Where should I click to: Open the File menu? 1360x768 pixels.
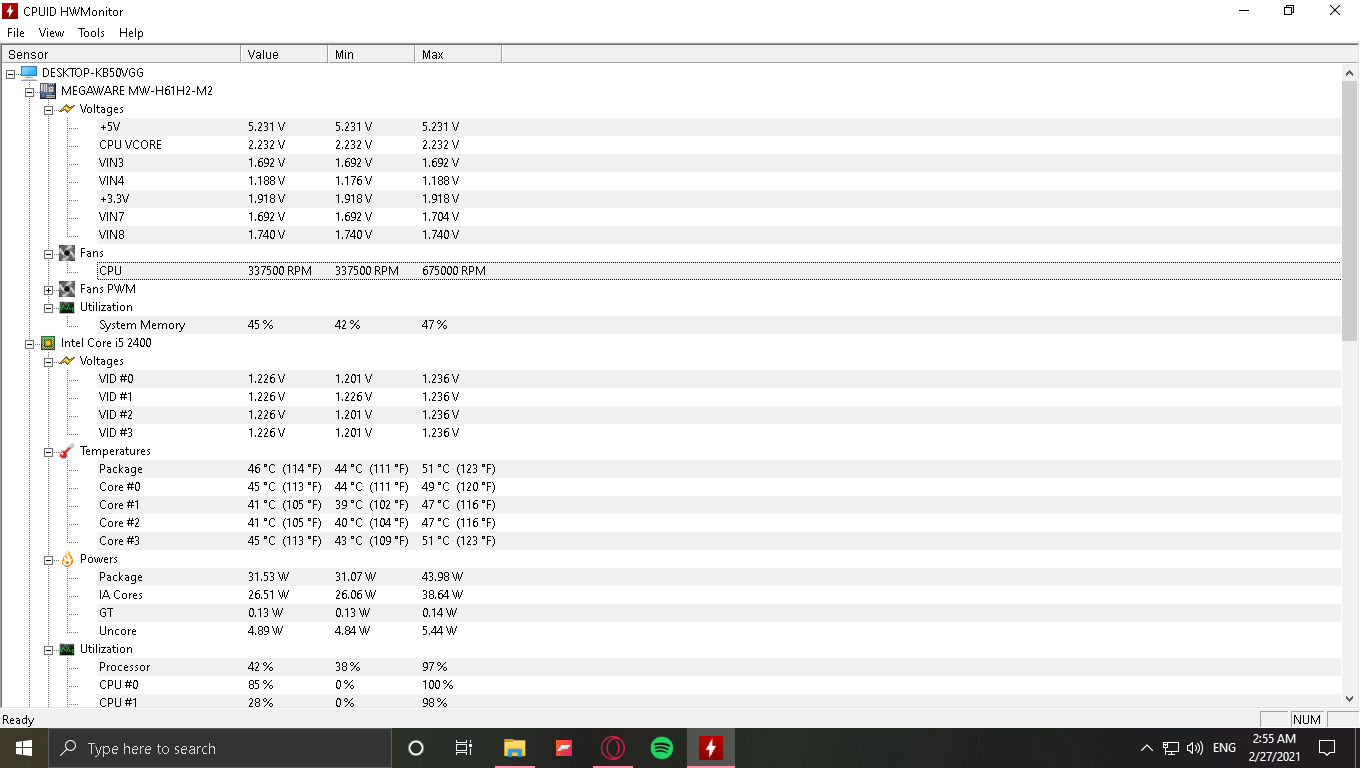coord(15,33)
